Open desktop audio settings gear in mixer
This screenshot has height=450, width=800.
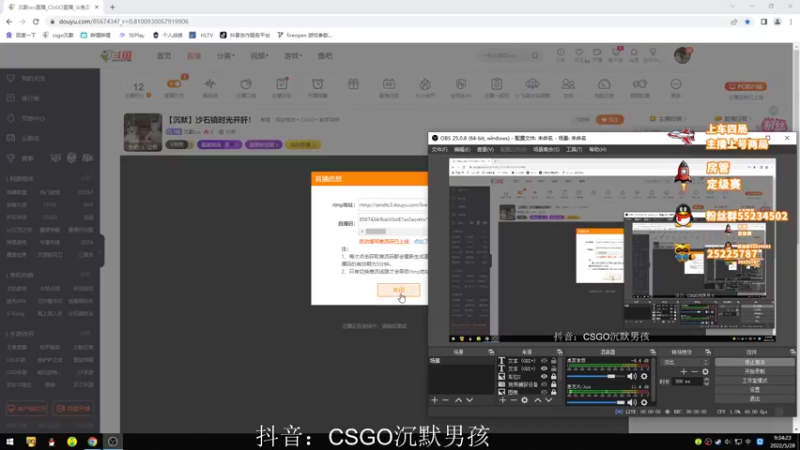[644, 376]
